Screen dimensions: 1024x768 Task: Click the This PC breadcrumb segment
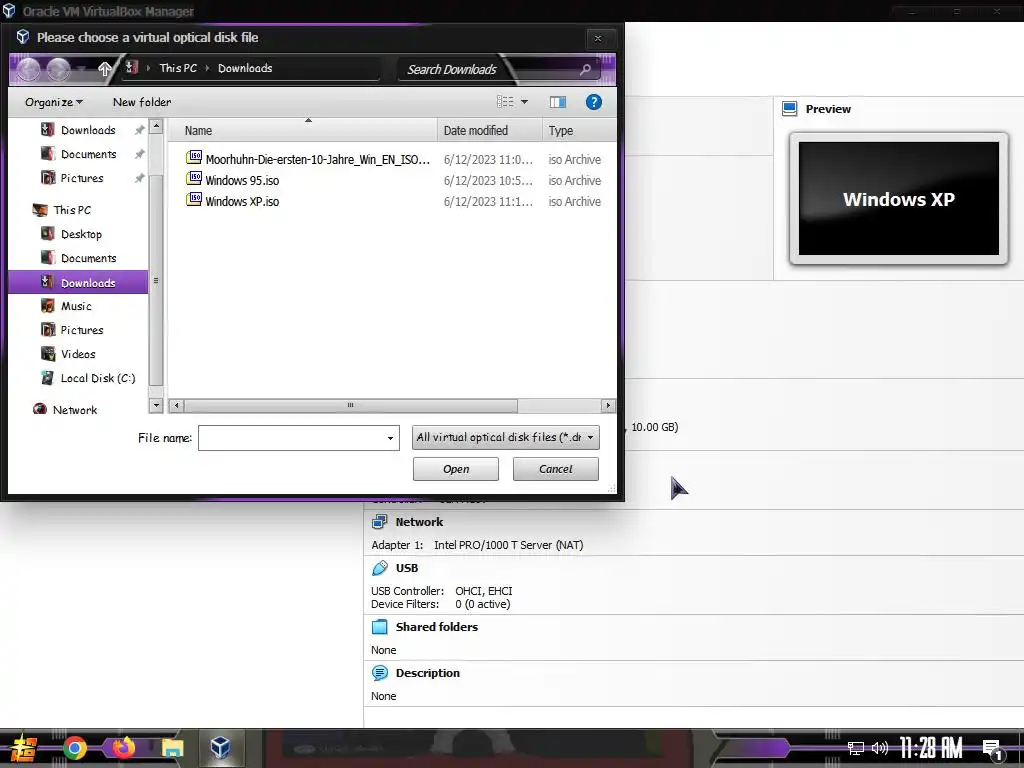click(178, 68)
